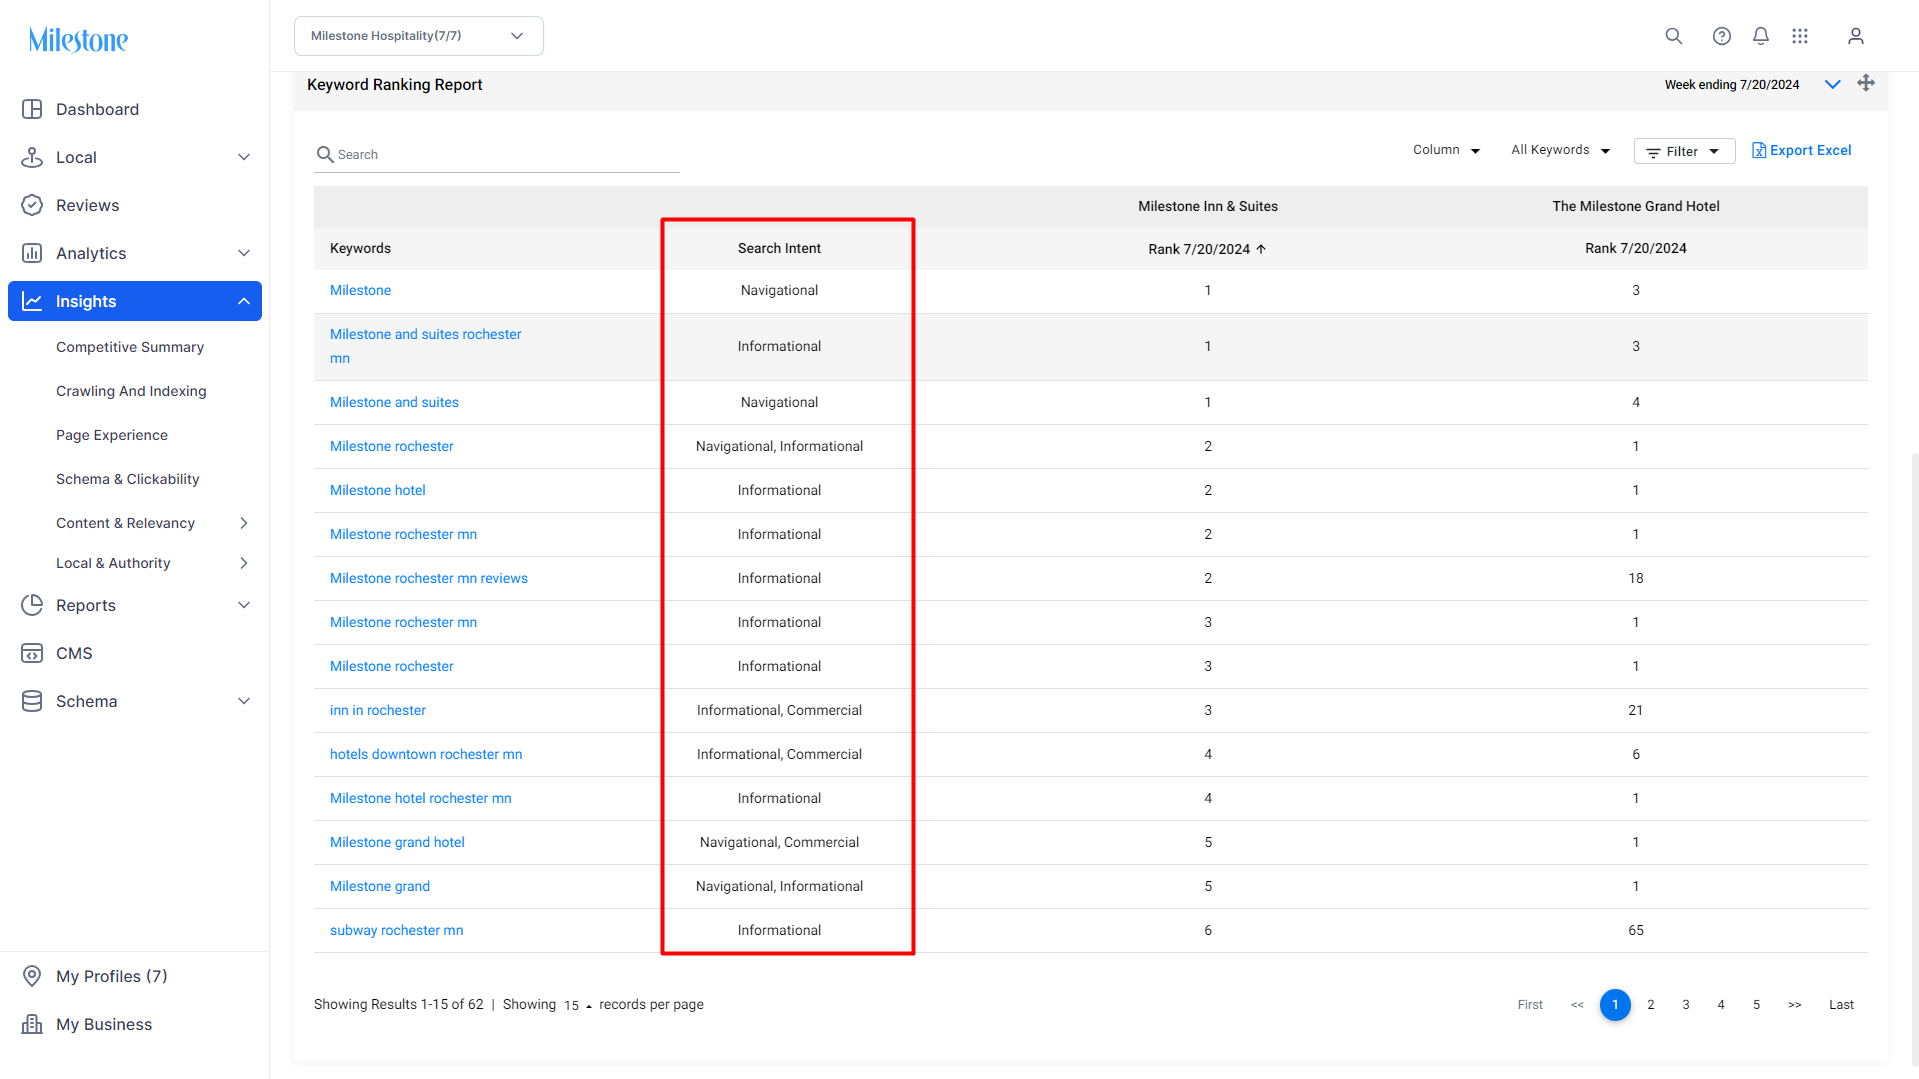Open 'Milestone grand hotel' keyword link
This screenshot has width=1919, height=1079.
[397, 842]
